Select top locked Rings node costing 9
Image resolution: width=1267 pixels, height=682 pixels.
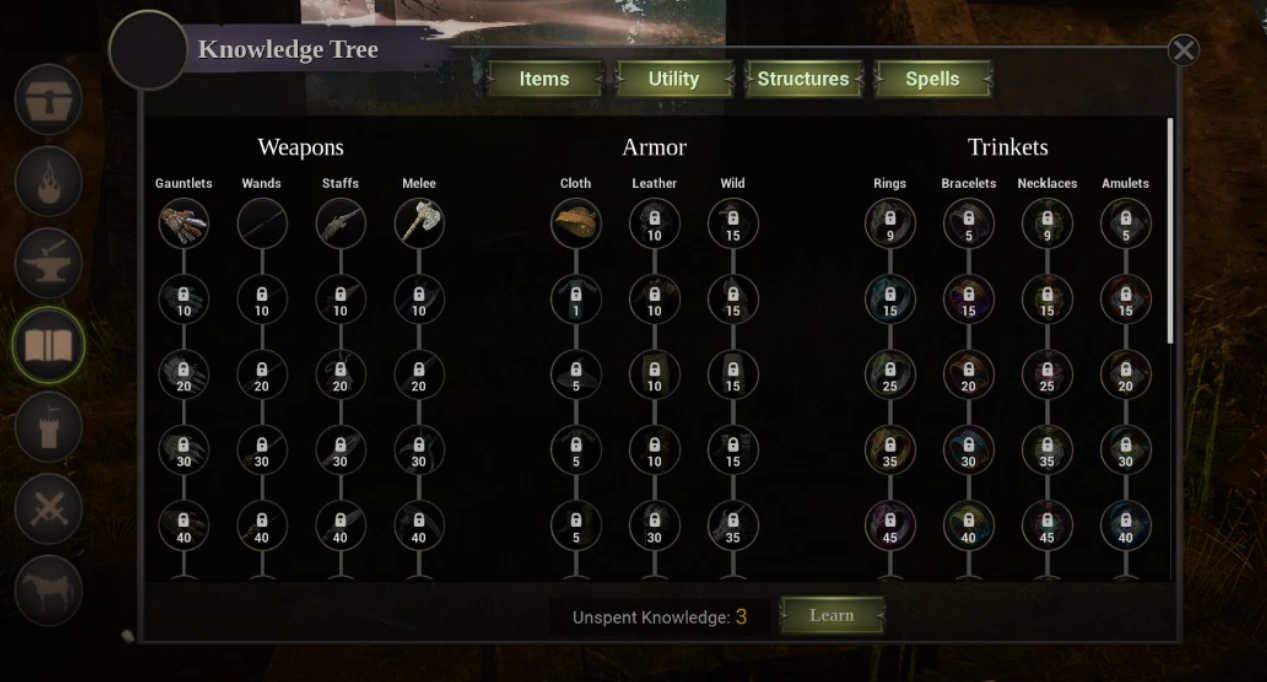coord(890,223)
